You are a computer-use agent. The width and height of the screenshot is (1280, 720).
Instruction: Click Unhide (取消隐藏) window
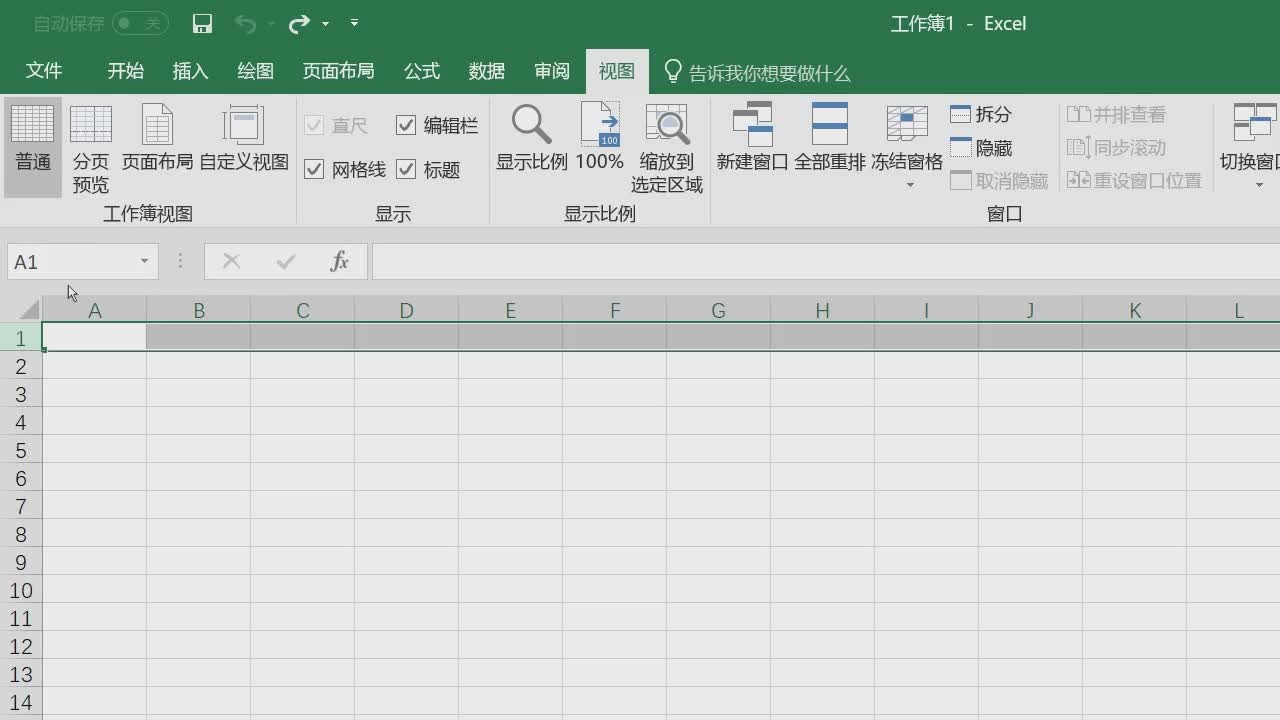[999, 180]
